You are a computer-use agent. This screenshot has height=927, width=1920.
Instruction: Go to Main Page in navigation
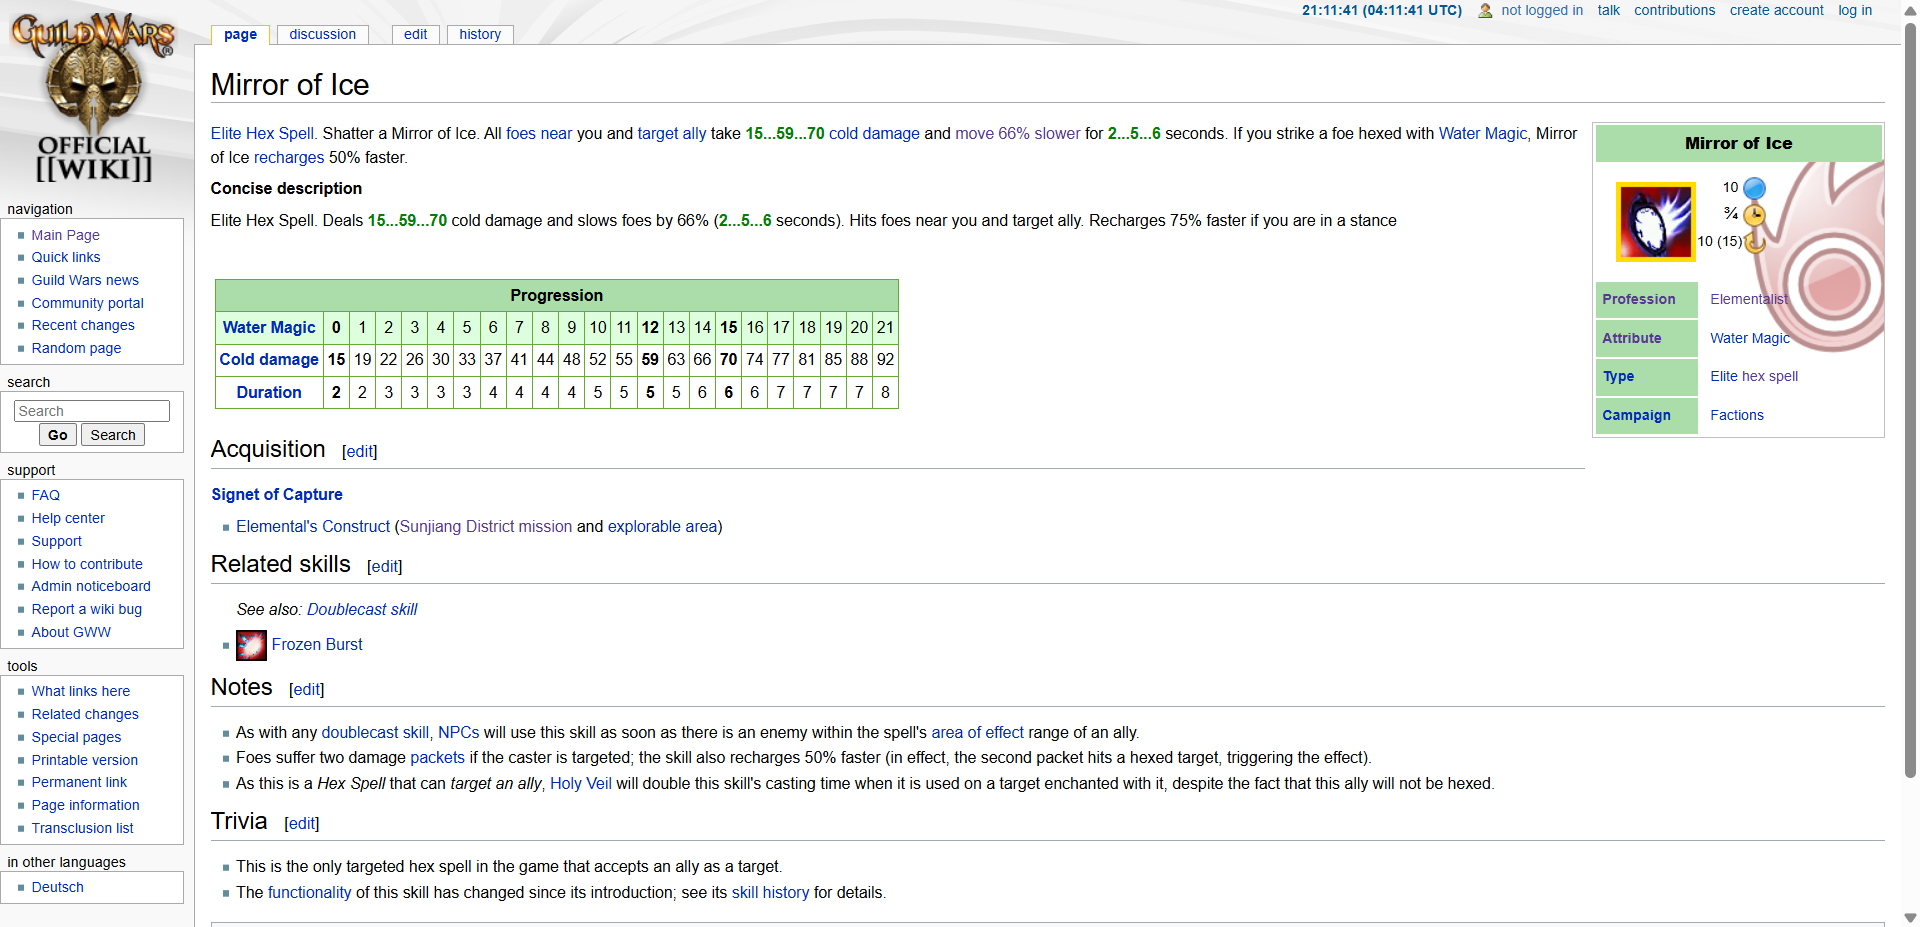65,235
